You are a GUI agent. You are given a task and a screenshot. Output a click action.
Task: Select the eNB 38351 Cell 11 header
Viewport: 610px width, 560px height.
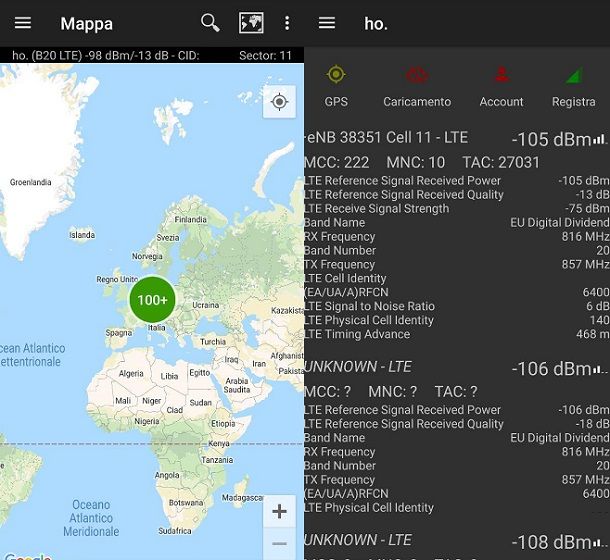point(387,137)
